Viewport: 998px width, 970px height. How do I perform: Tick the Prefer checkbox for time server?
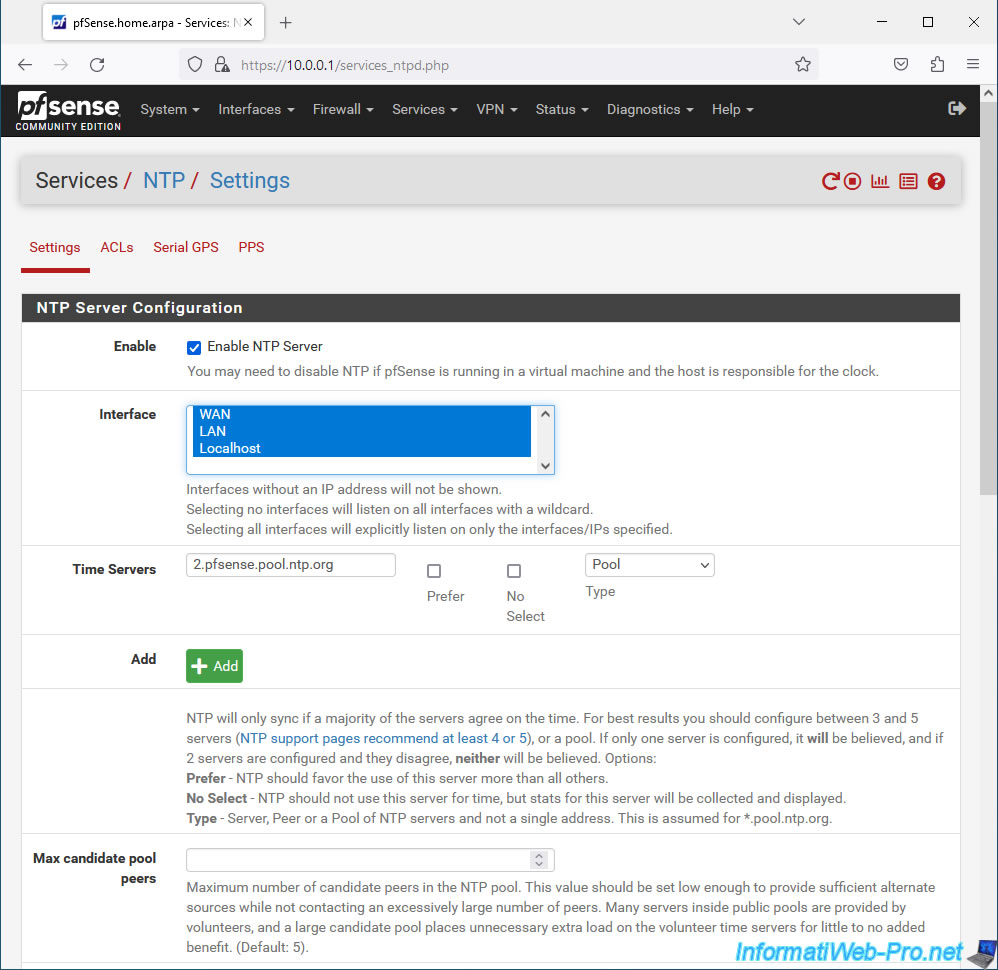point(434,571)
